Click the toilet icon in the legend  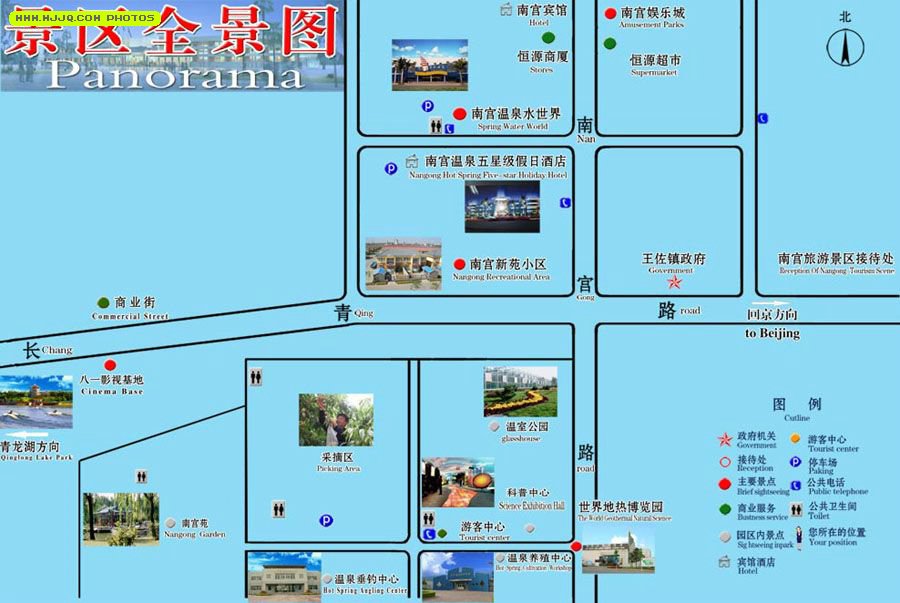coord(799,508)
